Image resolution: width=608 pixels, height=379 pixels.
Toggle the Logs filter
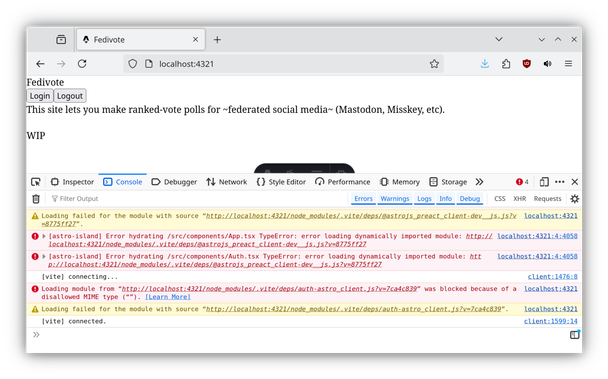(x=424, y=199)
